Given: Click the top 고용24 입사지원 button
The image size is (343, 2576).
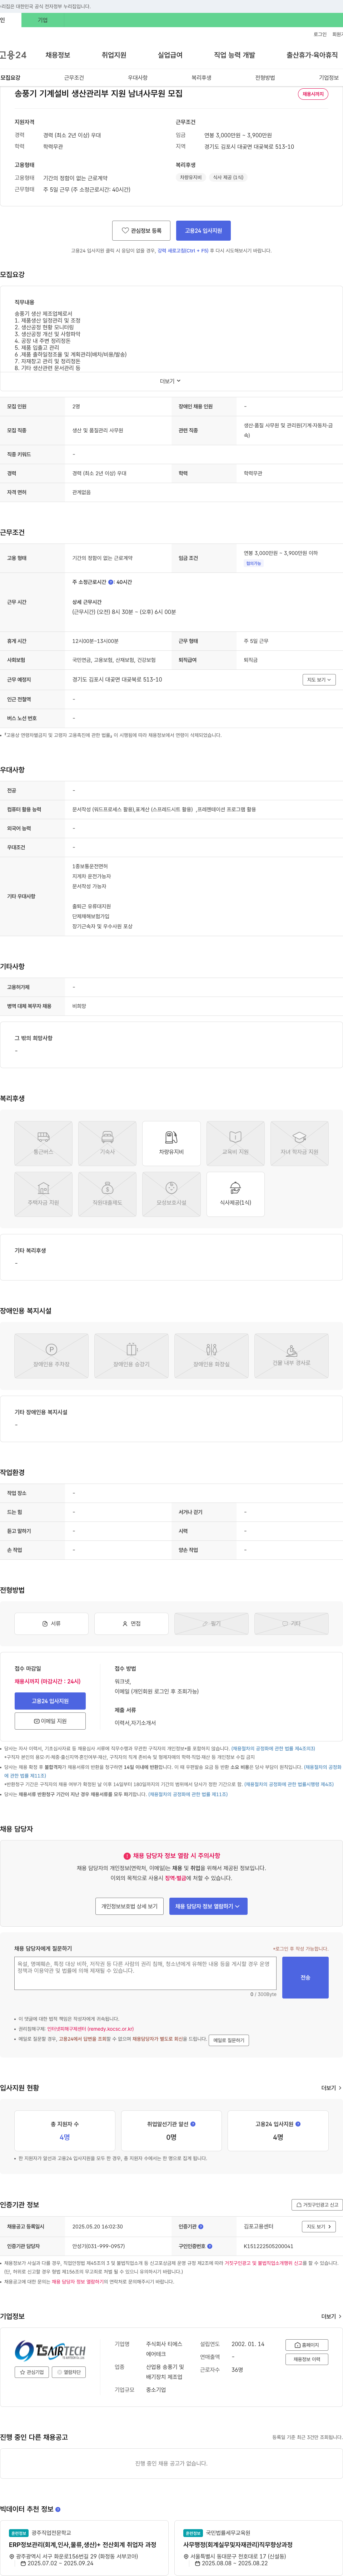Looking at the screenshot, I should (203, 230).
